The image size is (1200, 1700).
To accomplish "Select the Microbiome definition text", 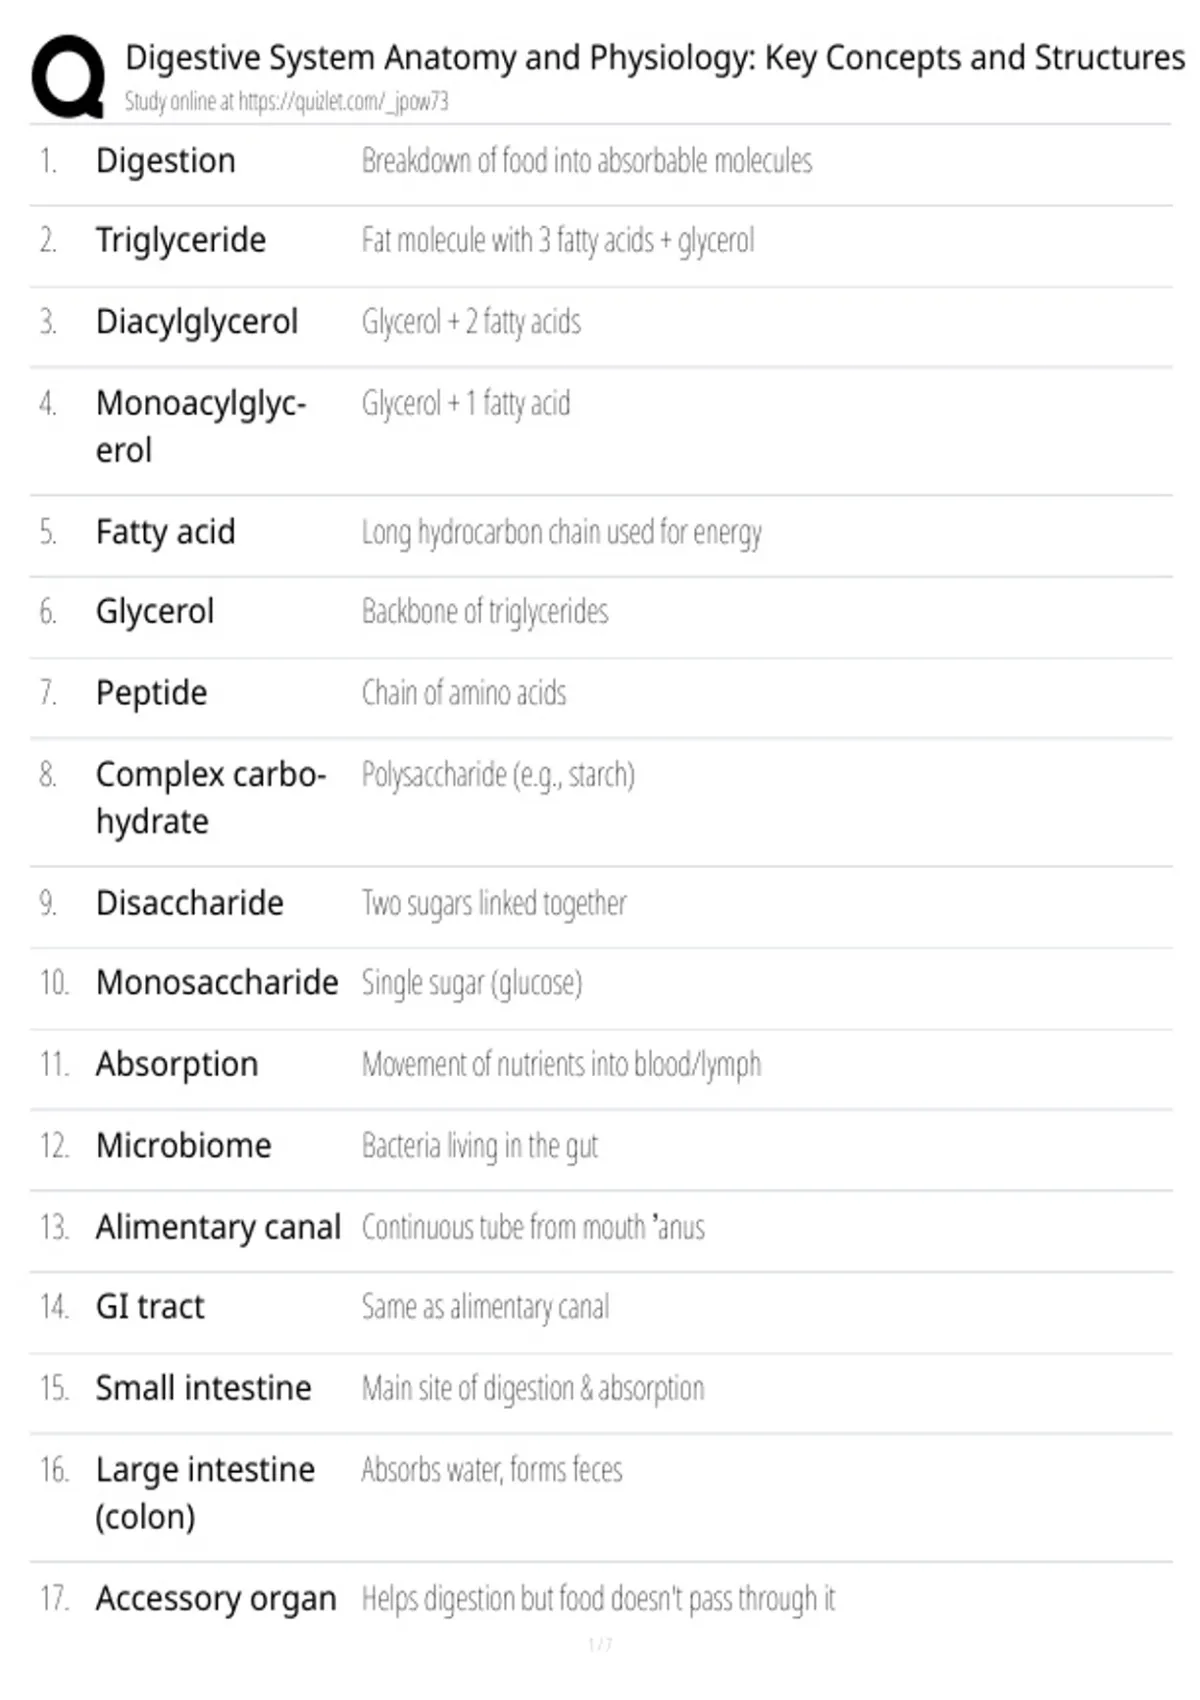I will (480, 1146).
